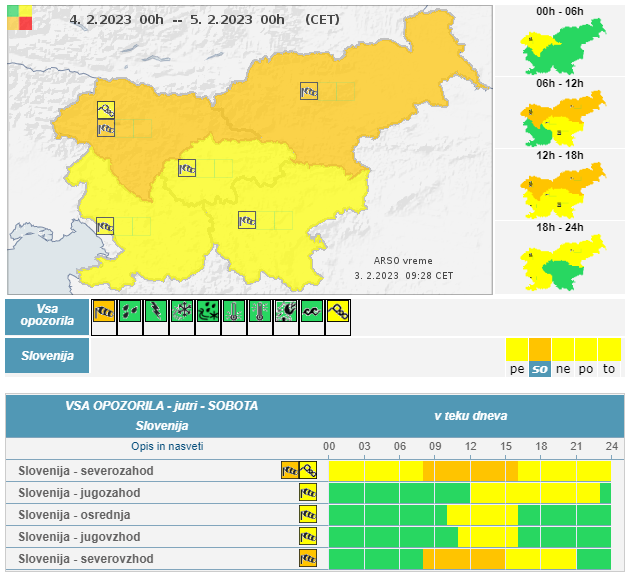Click the 'ARSO vreme' label on map
The image size is (629, 583).
coord(403,261)
